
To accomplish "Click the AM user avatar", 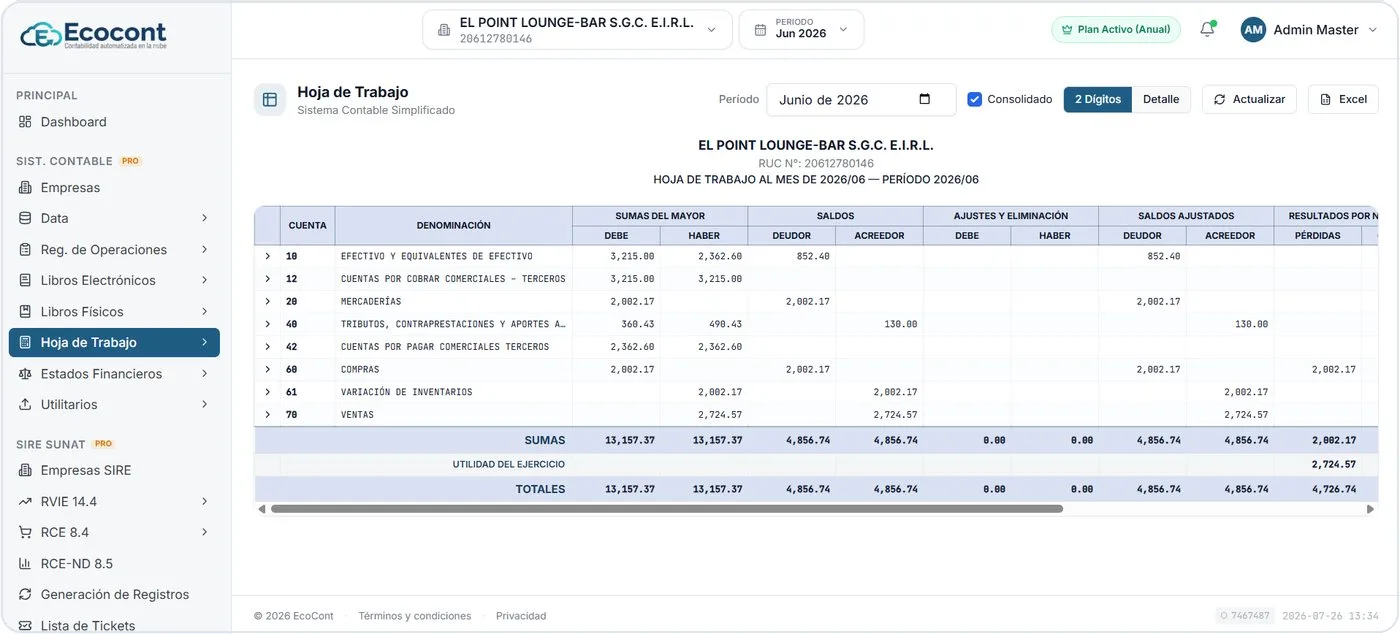I will tap(1253, 30).
